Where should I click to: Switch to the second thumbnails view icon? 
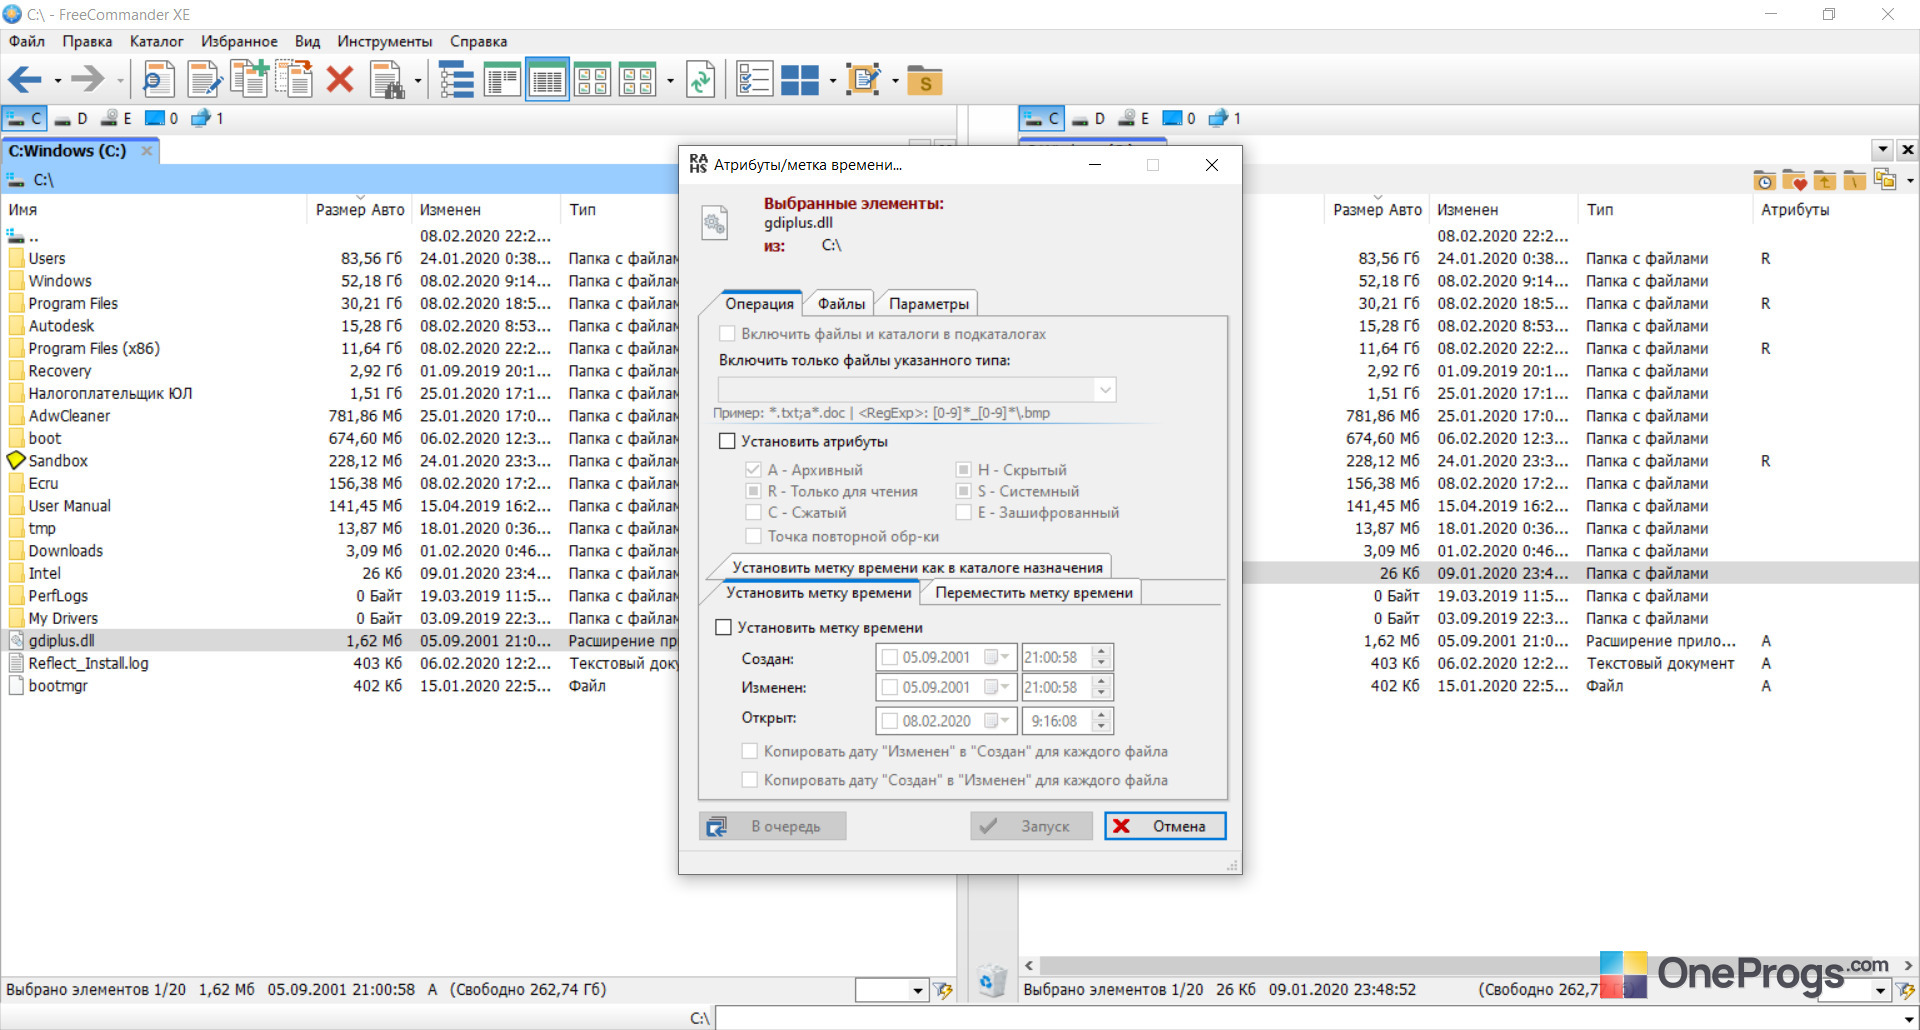point(637,80)
